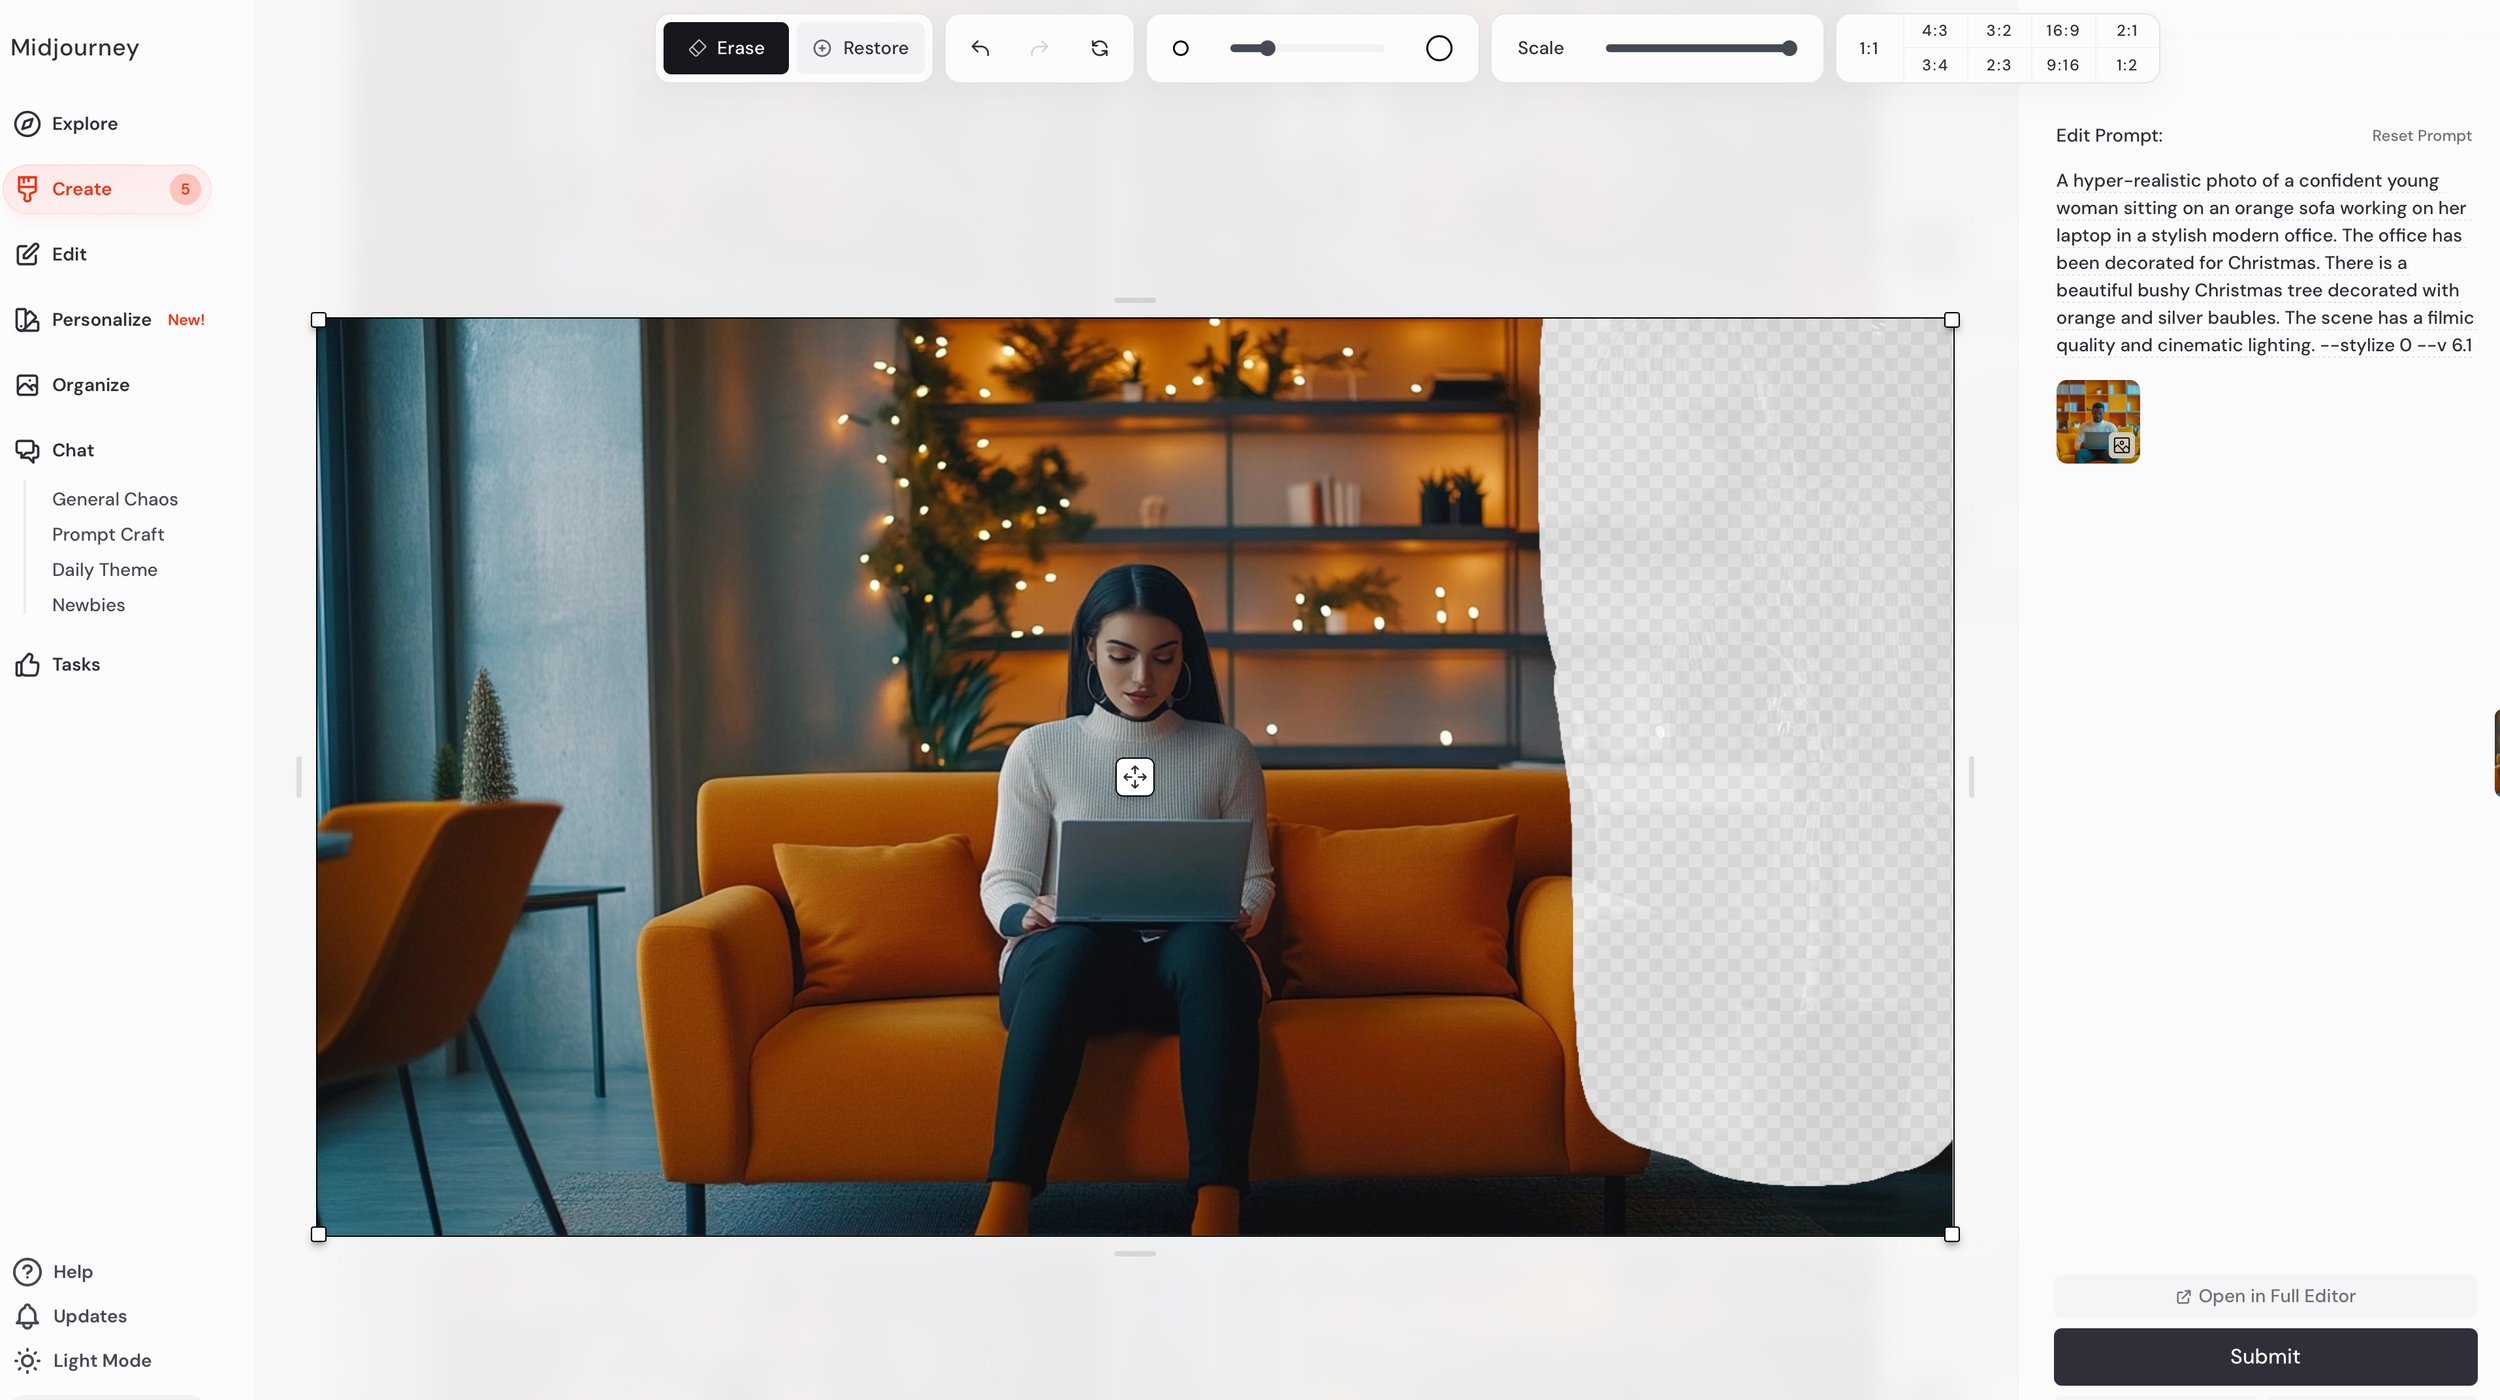Set aspect ratio to 2:1

coord(2127,31)
